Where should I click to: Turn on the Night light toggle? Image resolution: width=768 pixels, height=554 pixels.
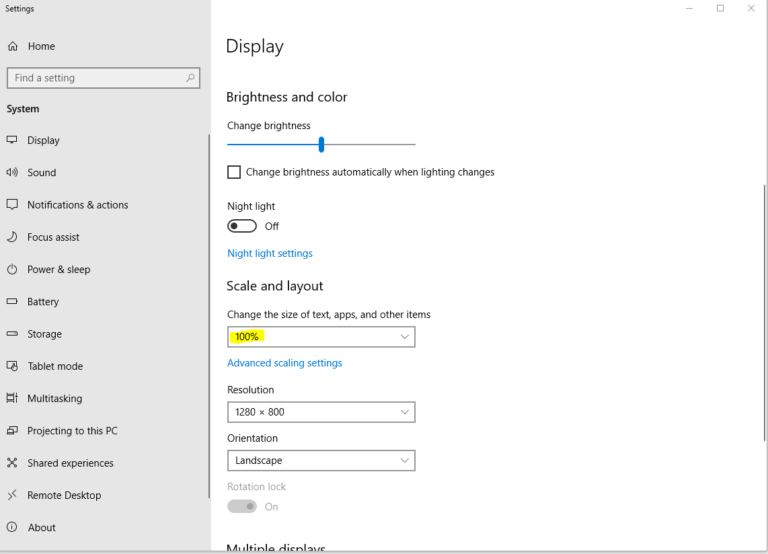pos(242,226)
